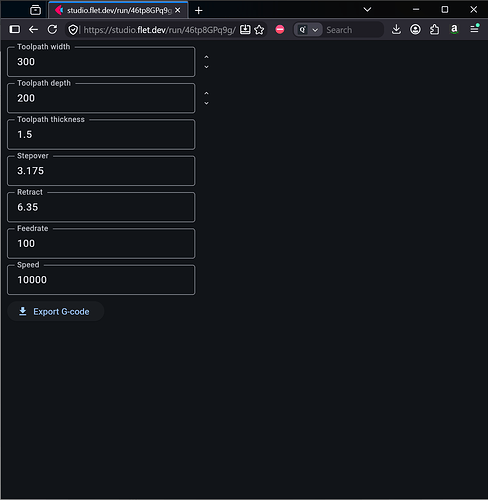Open the extensions puzzle icon
The image size is (488, 500).
tap(434, 30)
